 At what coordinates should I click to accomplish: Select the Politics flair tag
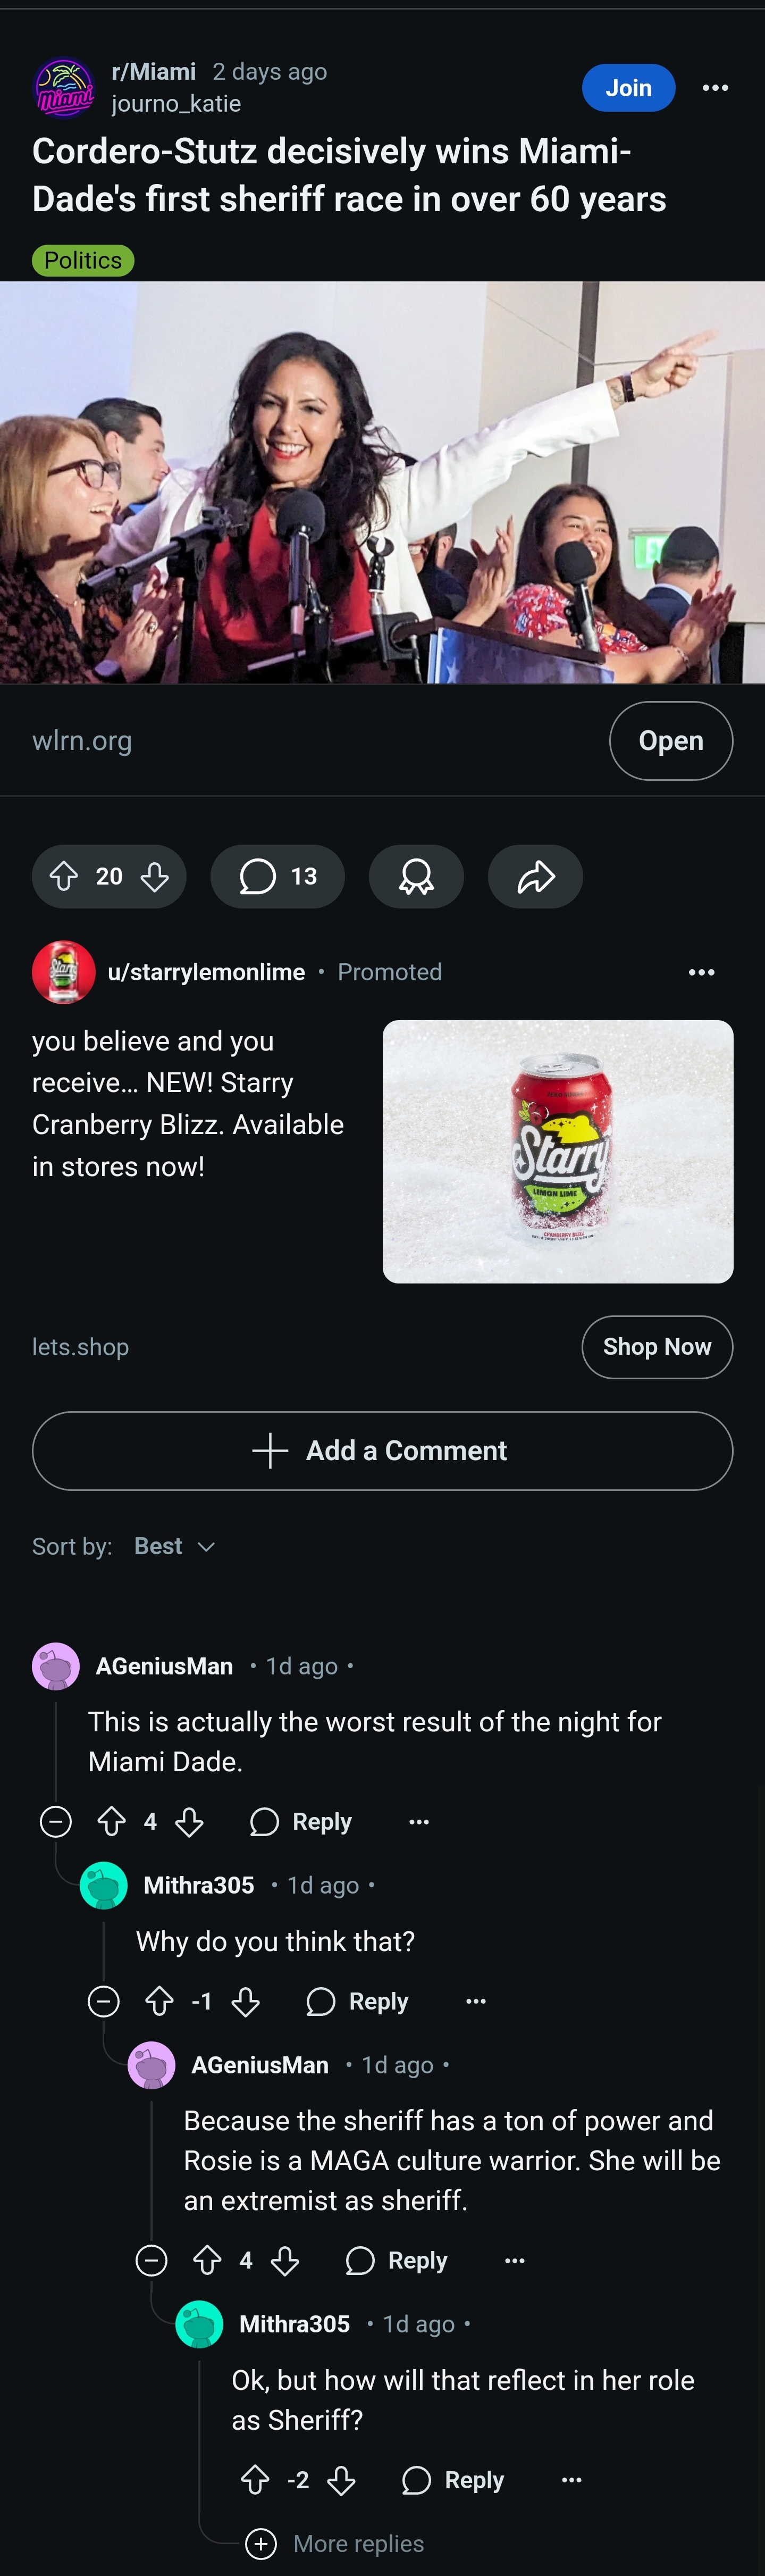83,260
